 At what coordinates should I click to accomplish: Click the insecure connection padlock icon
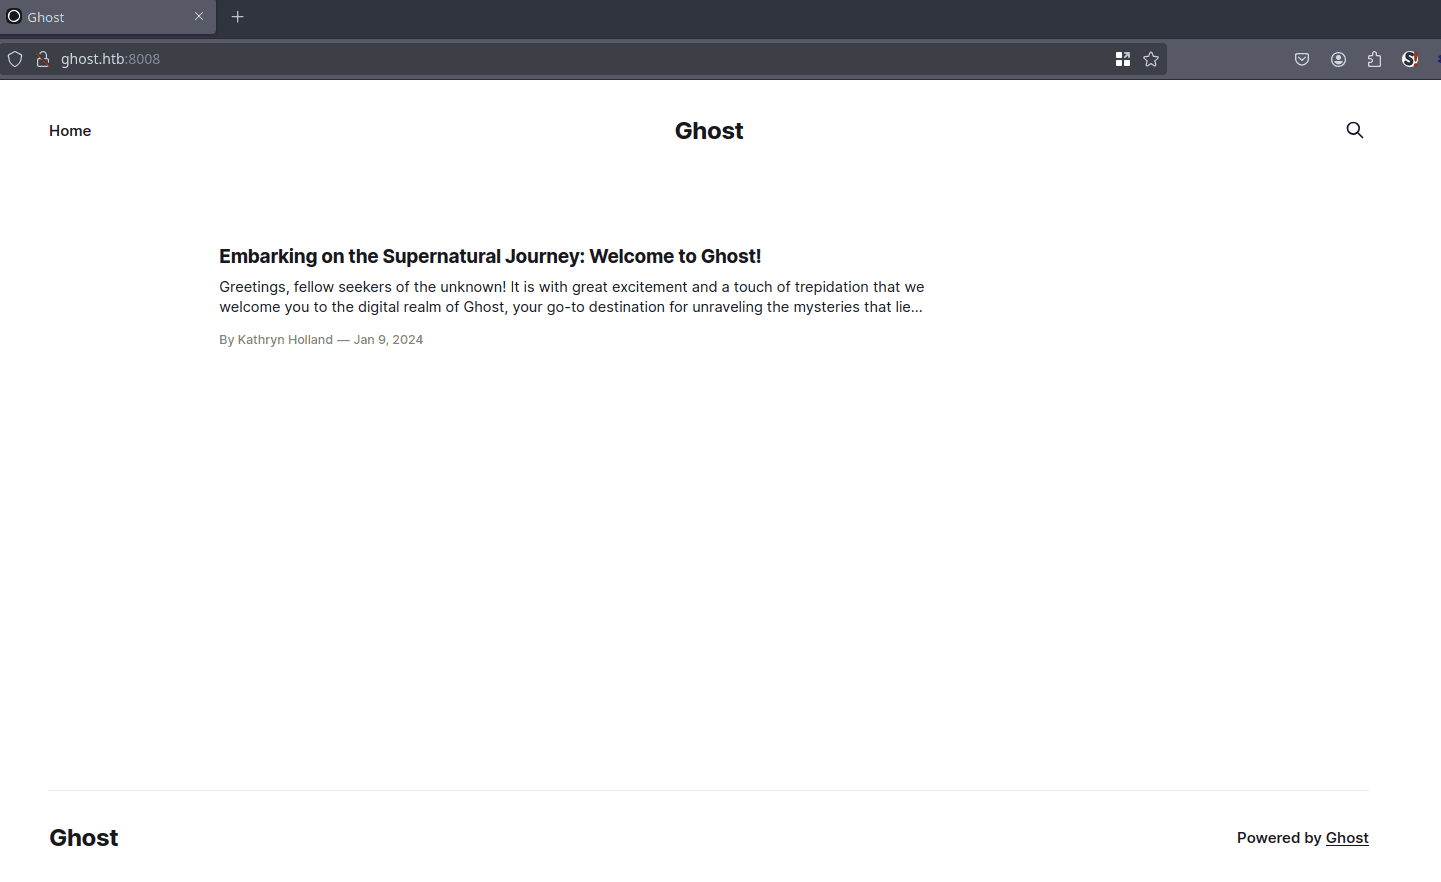click(x=43, y=59)
